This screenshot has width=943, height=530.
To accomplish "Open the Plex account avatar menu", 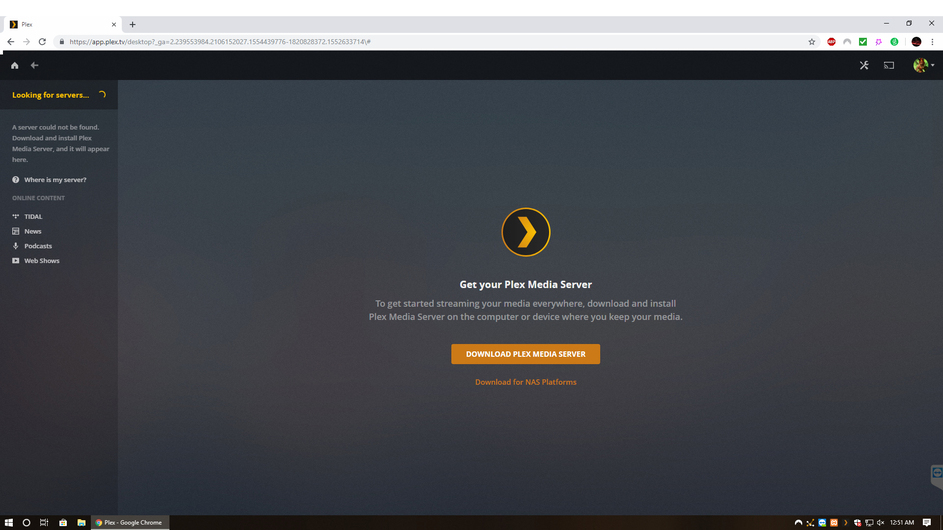I will coord(923,65).
